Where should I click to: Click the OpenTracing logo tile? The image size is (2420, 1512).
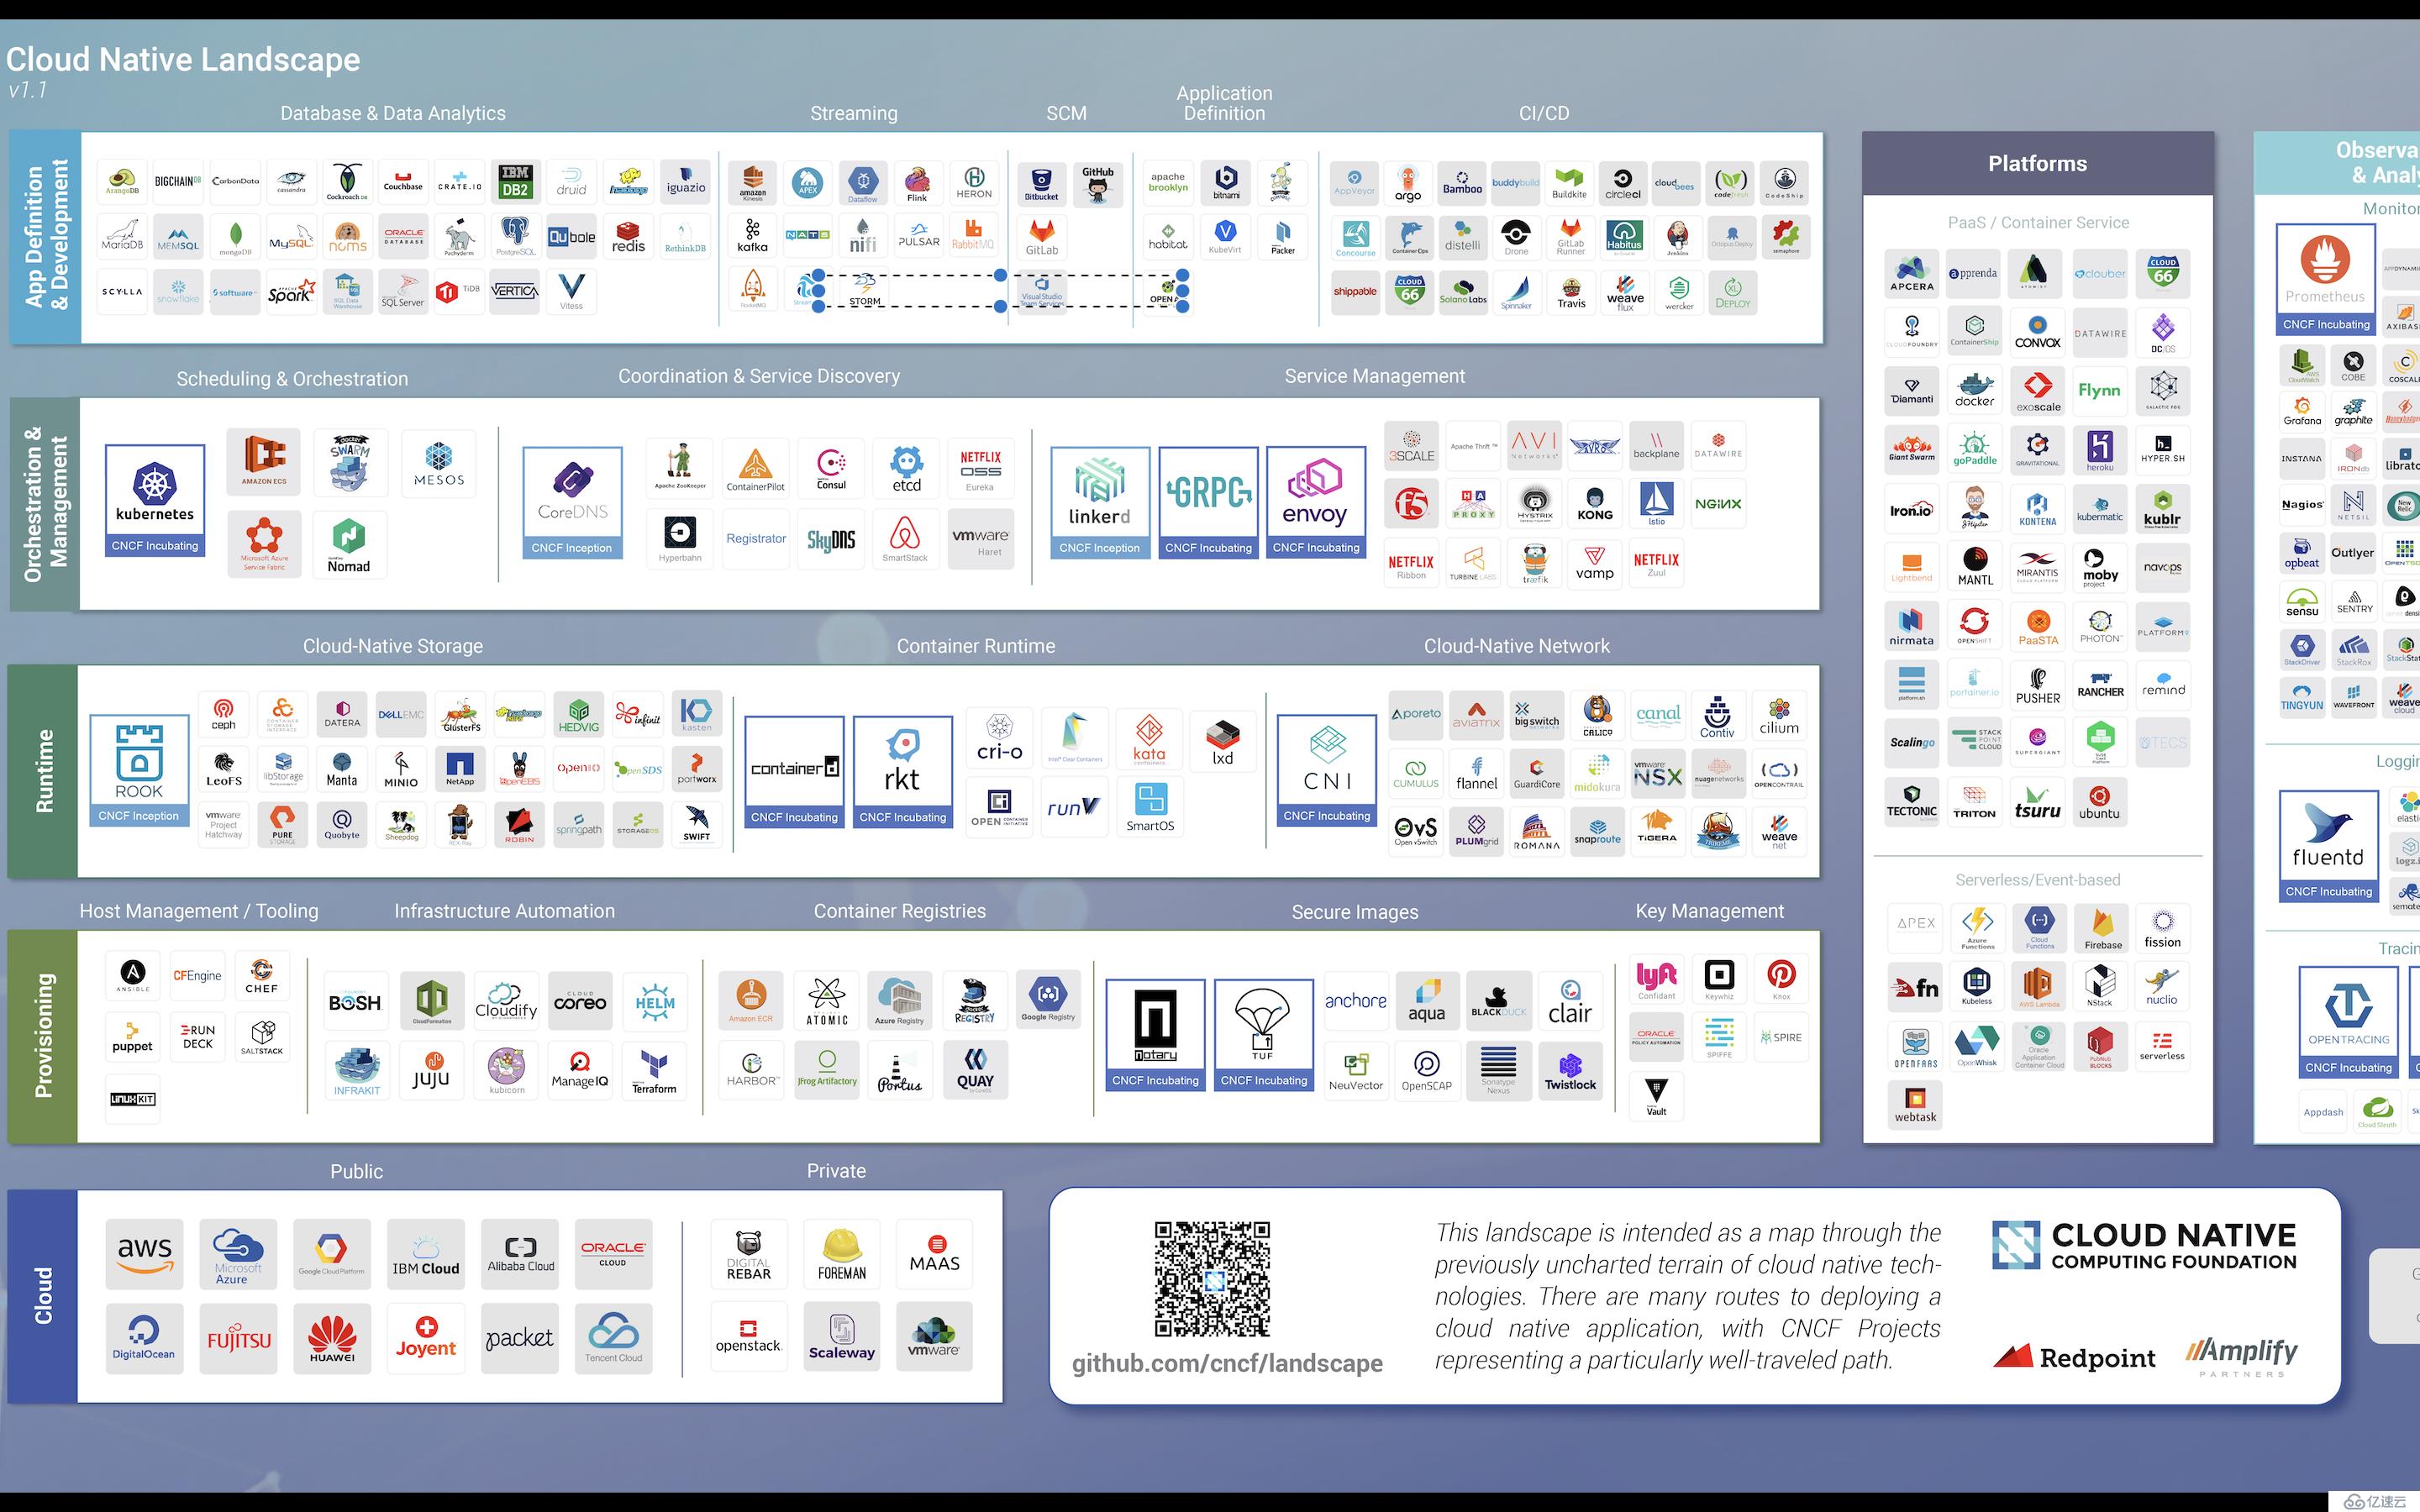2349,1022
